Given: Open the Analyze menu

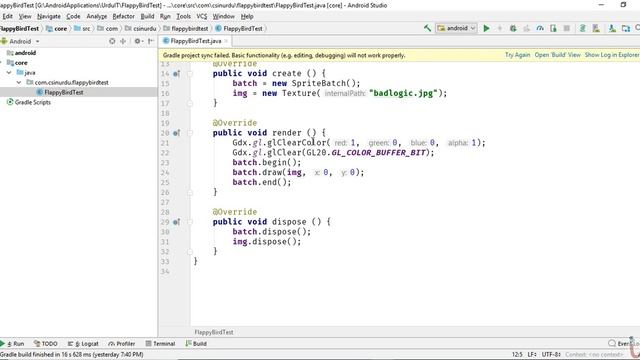Looking at the screenshot, I should [x=97, y=16].
